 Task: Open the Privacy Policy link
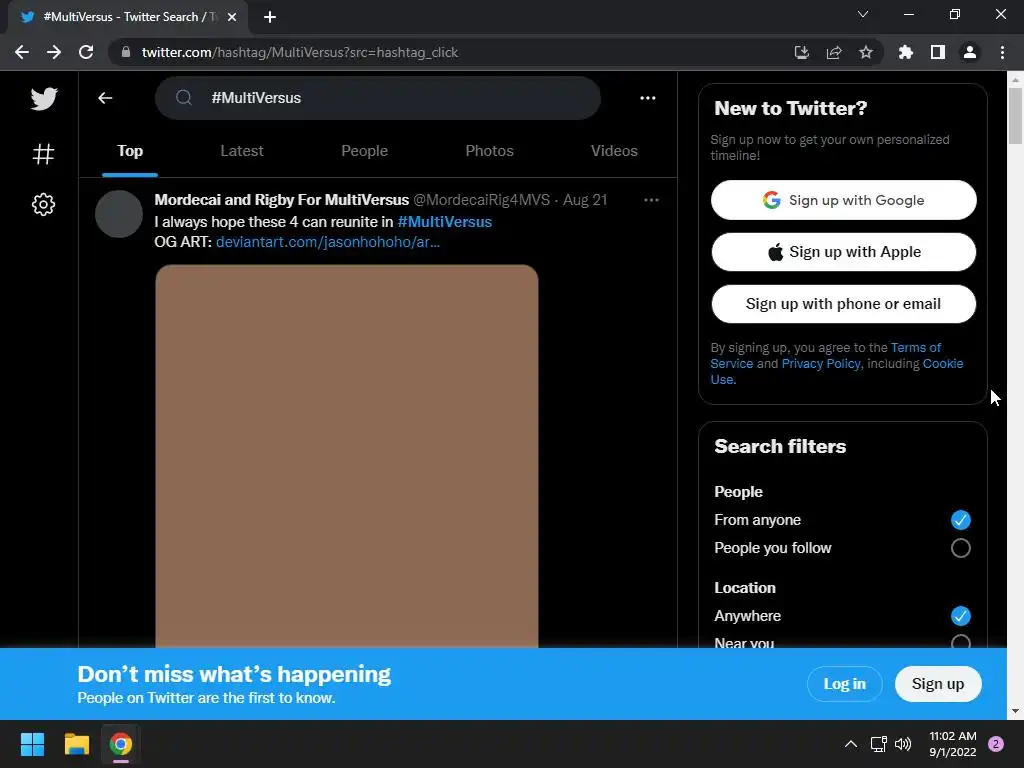pyautogui.click(x=821, y=364)
